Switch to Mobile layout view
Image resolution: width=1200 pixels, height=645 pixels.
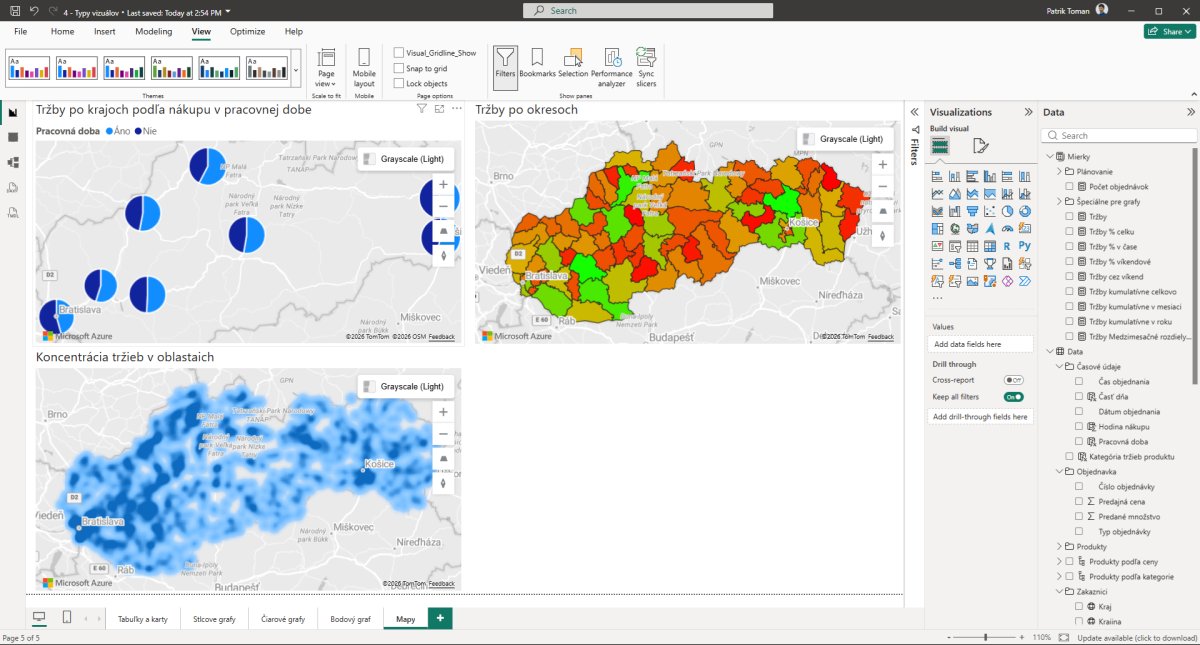coord(364,65)
